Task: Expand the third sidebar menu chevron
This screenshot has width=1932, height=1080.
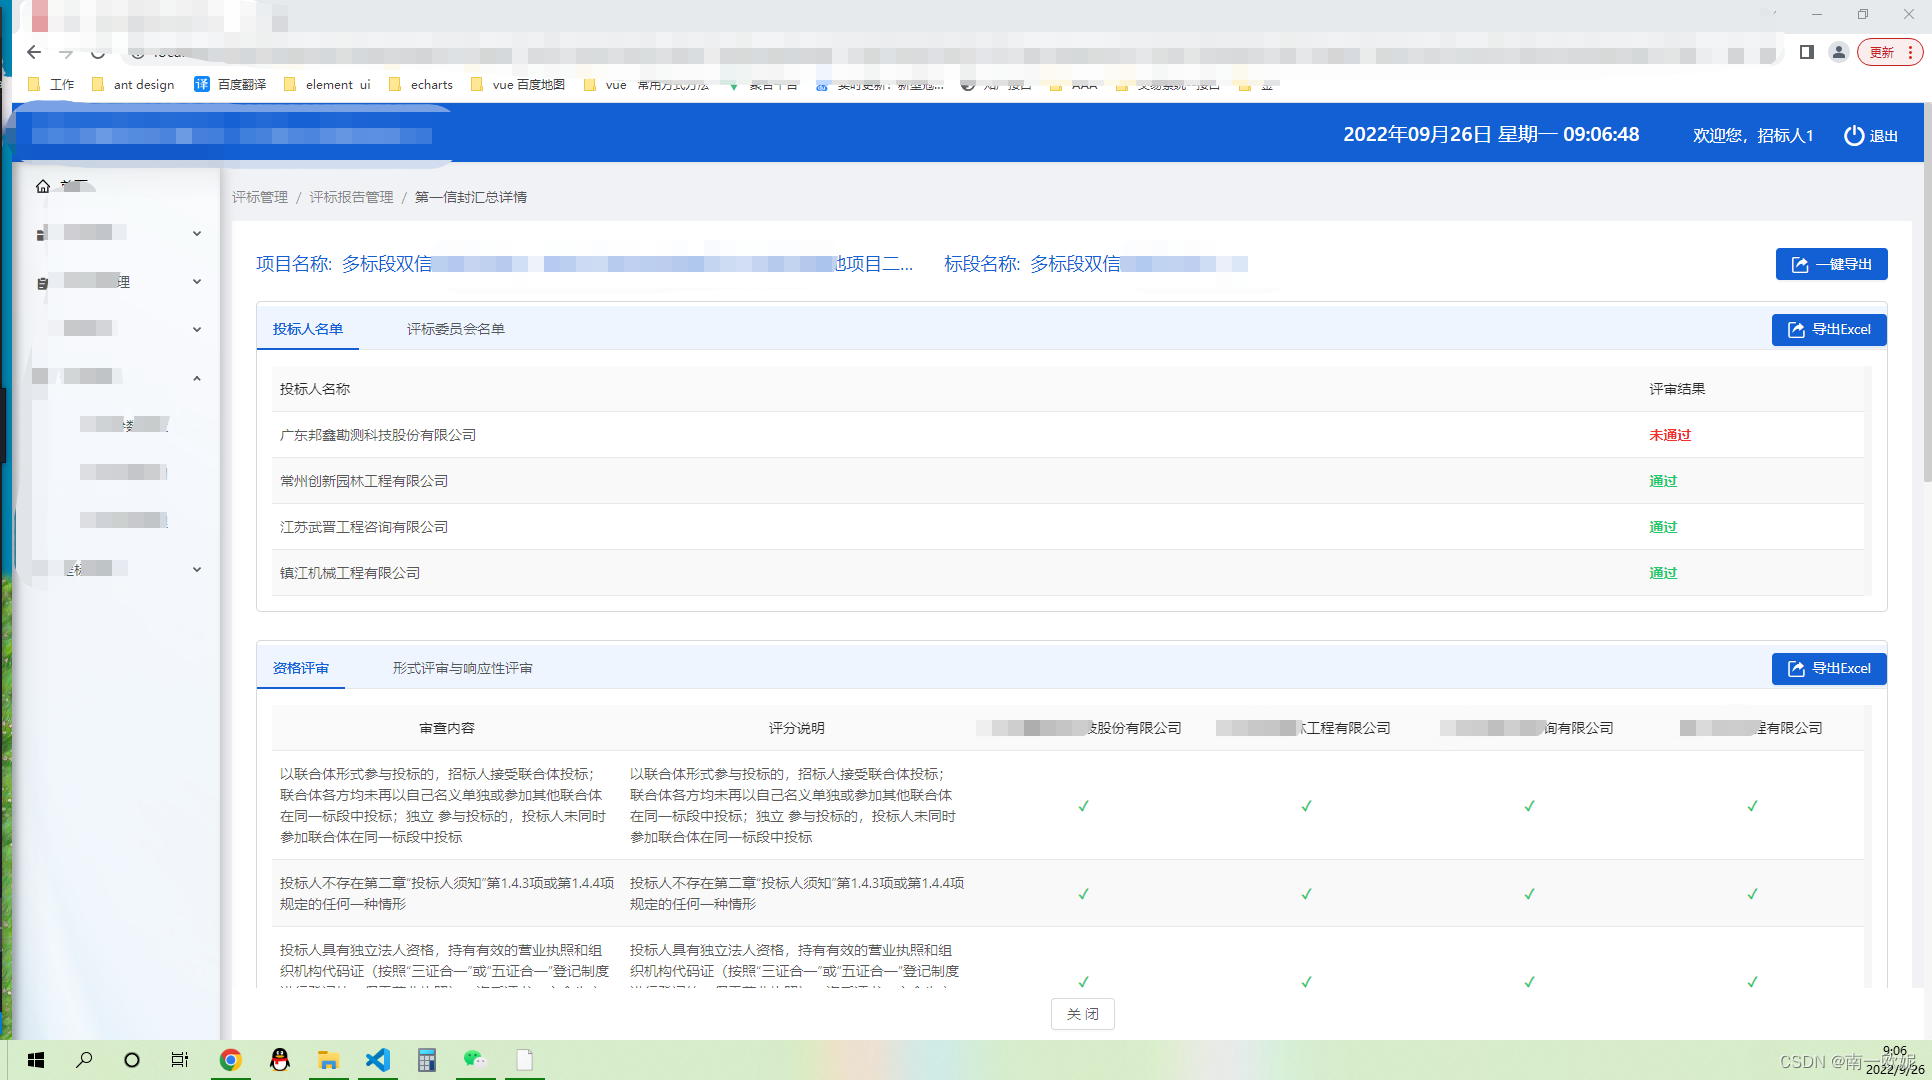Action: [x=197, y=329]
